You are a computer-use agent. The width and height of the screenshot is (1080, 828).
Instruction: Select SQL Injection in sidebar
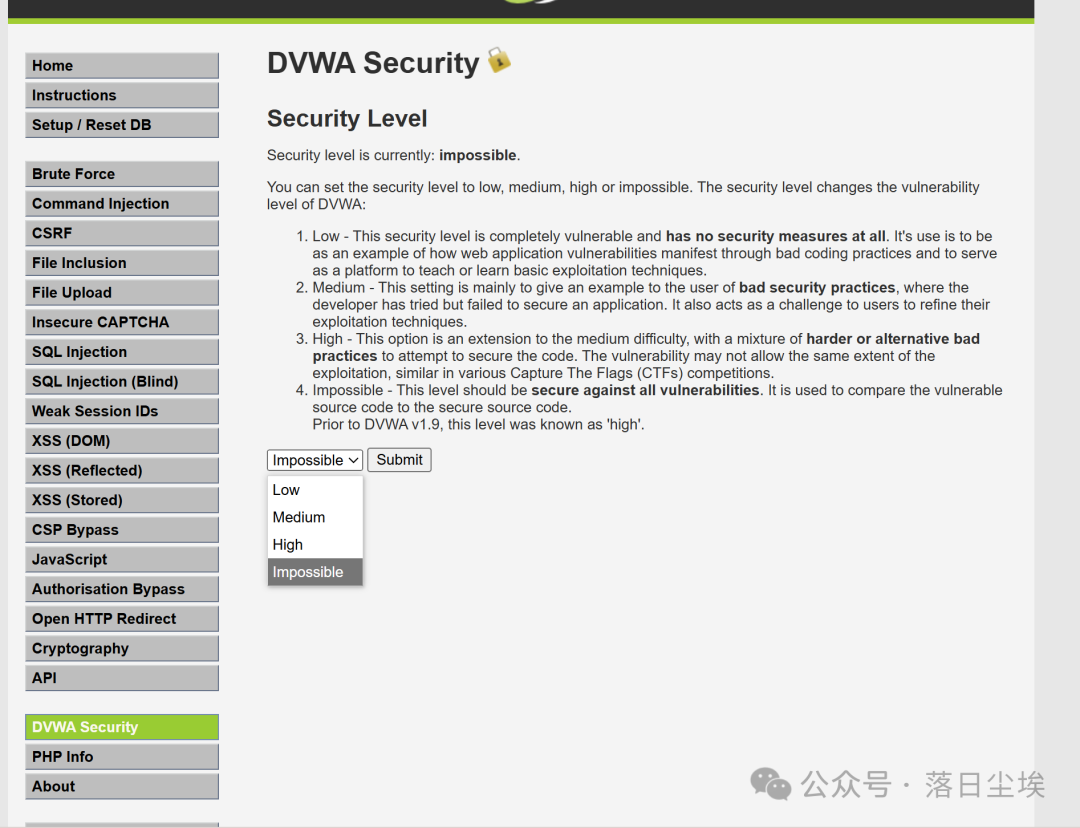122,351
